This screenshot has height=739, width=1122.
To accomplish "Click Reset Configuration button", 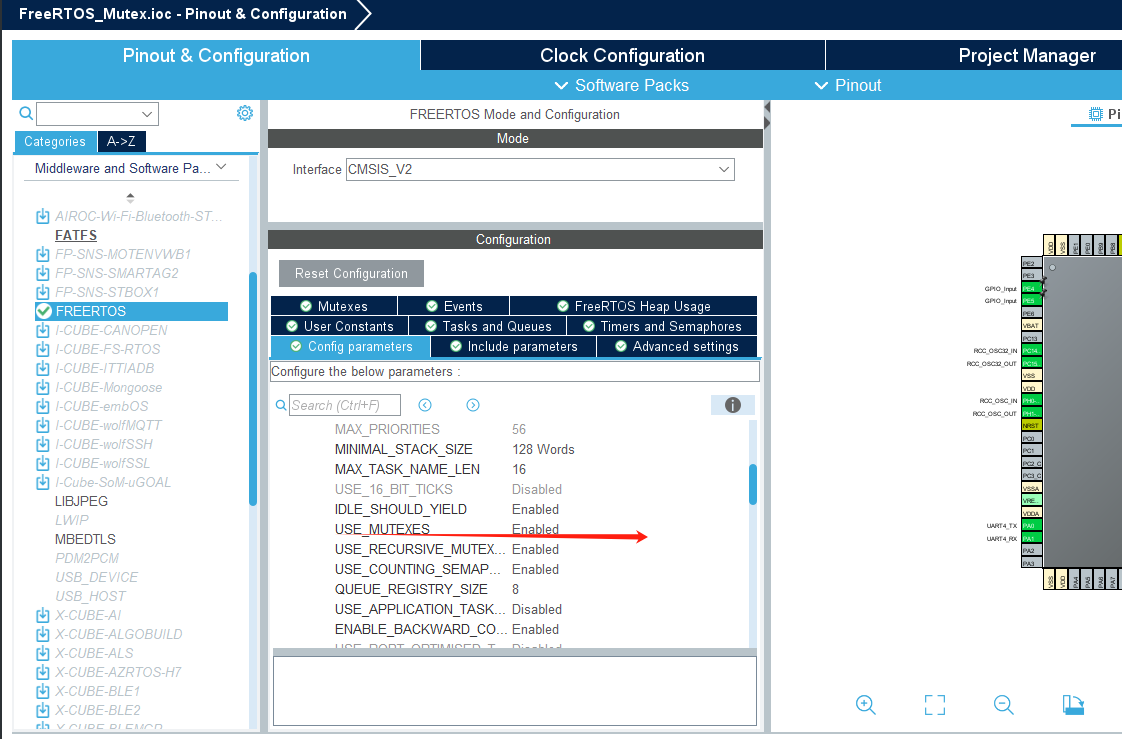I will coord(351,273).
